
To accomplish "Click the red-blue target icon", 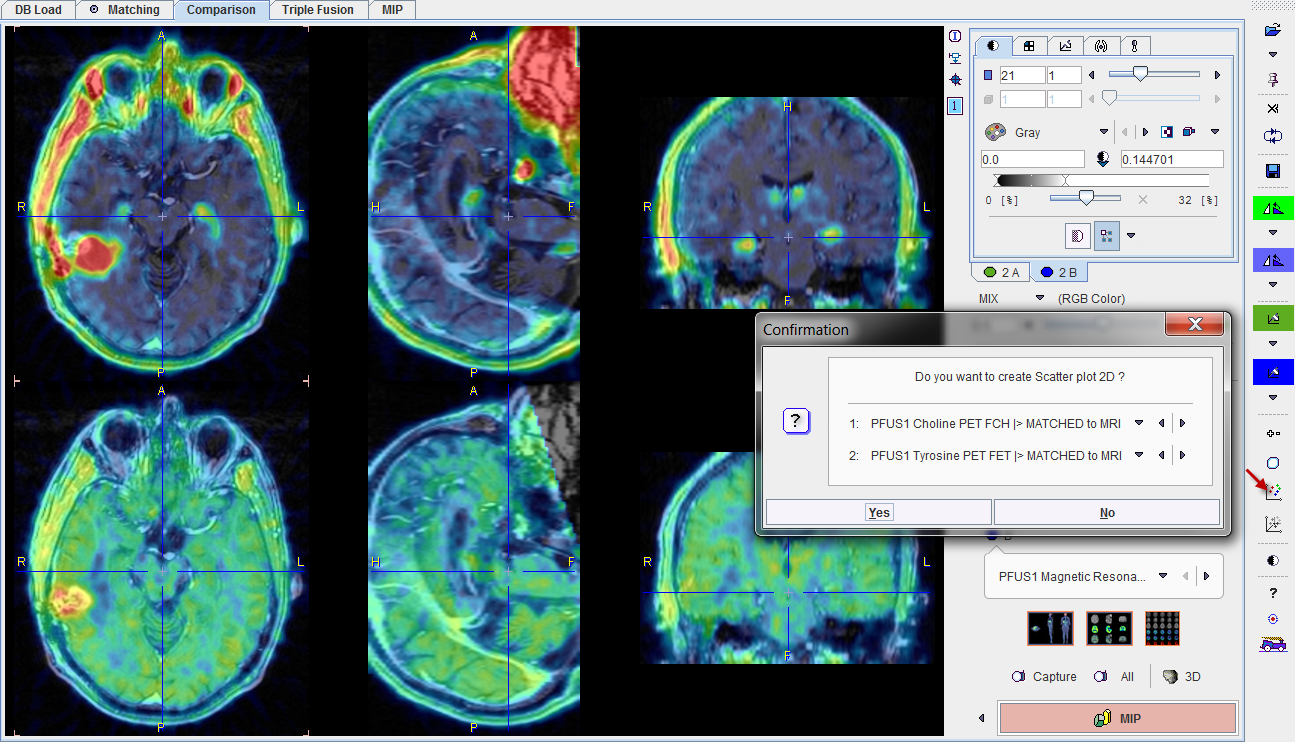I will coord(1272,618).
